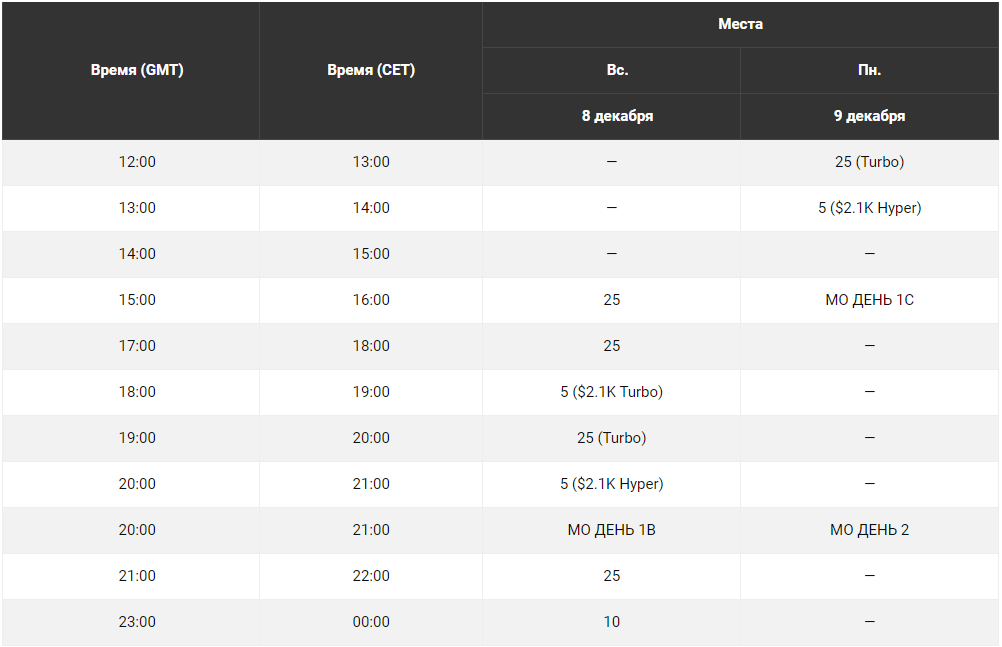1002x647 pixels.
Task: Click the 25 (Turbo) cell under 8 декабря
Action: click(x=611, y=438)
